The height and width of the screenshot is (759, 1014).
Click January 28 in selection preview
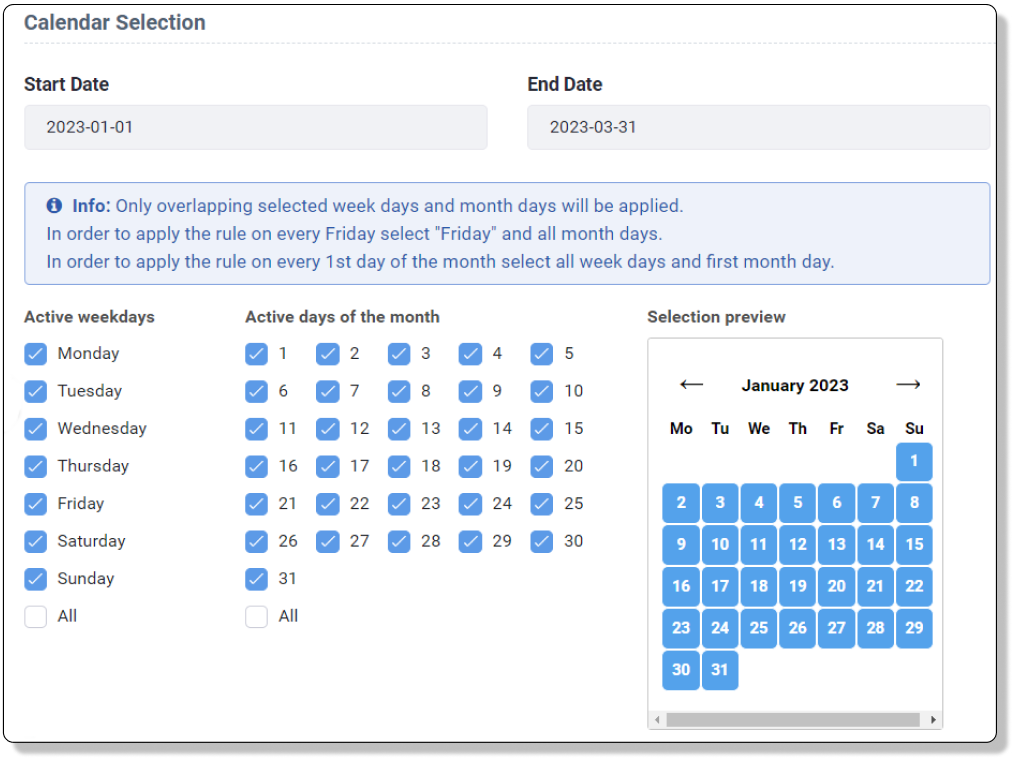click(x=875, y=628)
